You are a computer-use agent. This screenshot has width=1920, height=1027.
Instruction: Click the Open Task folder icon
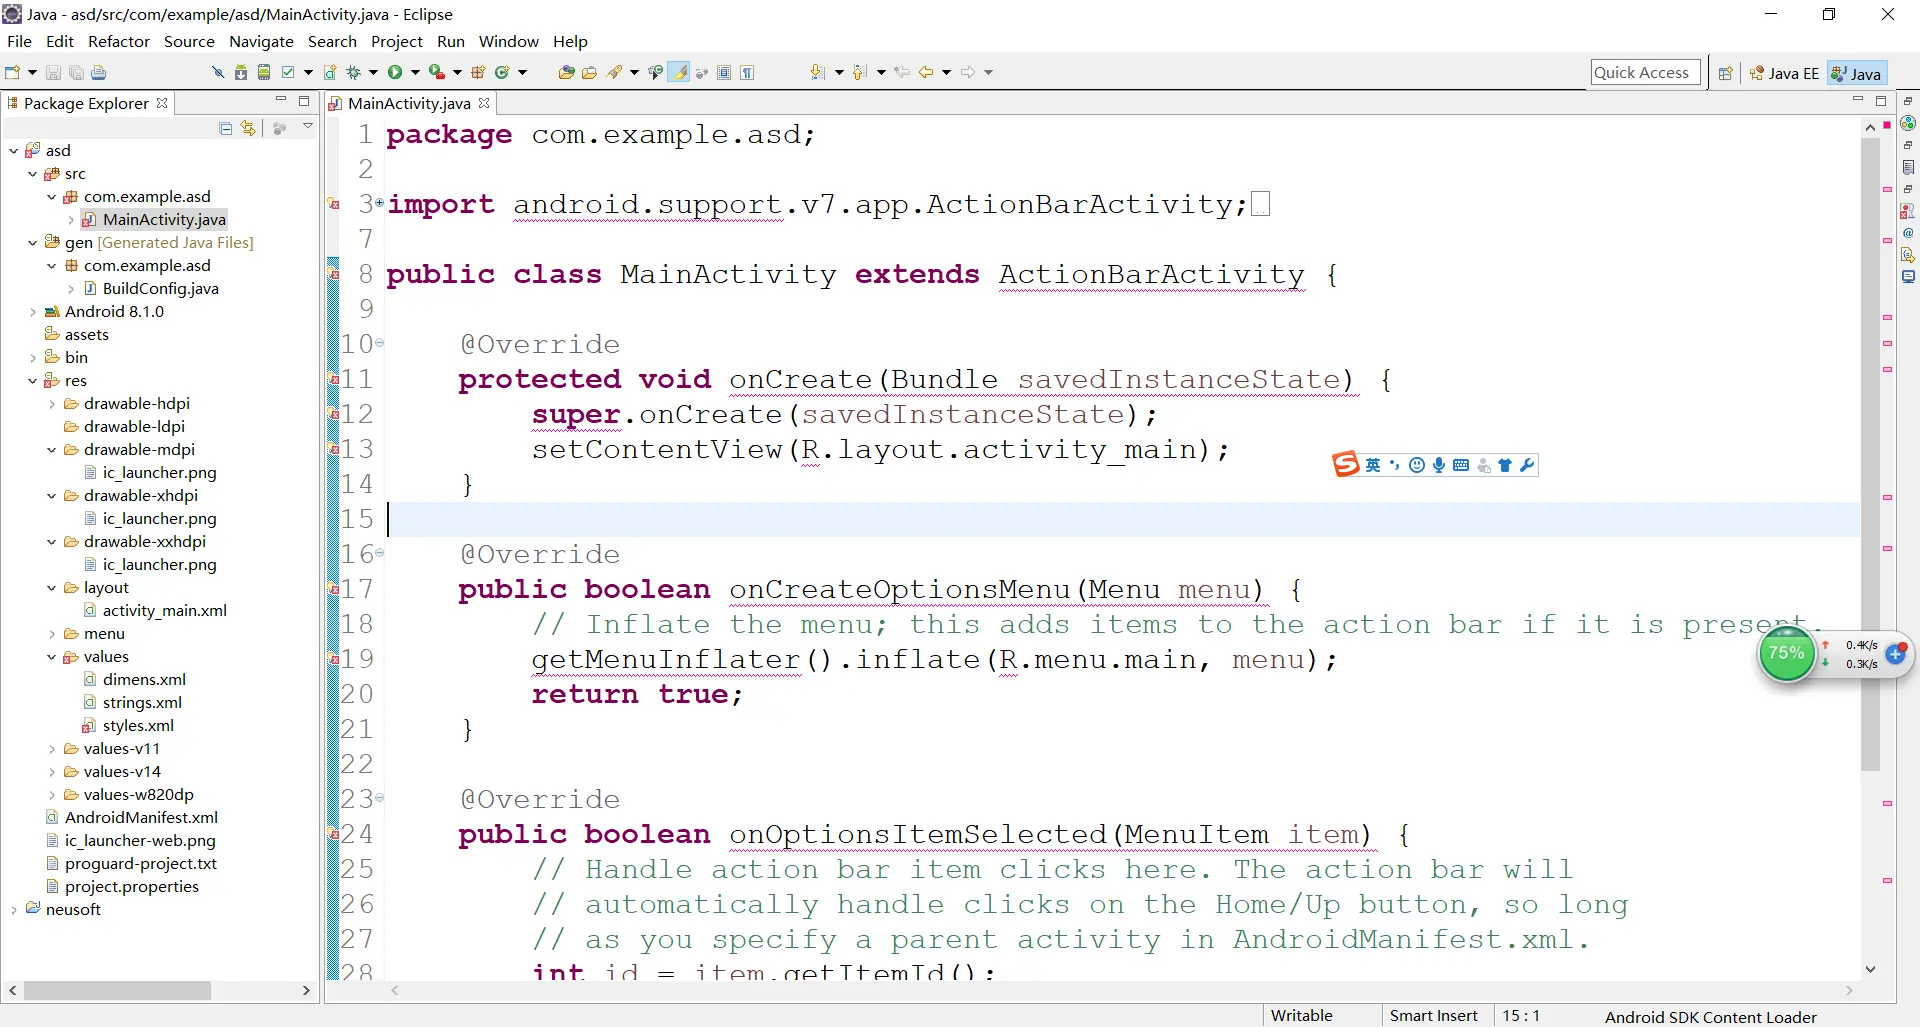pos(589,72)
